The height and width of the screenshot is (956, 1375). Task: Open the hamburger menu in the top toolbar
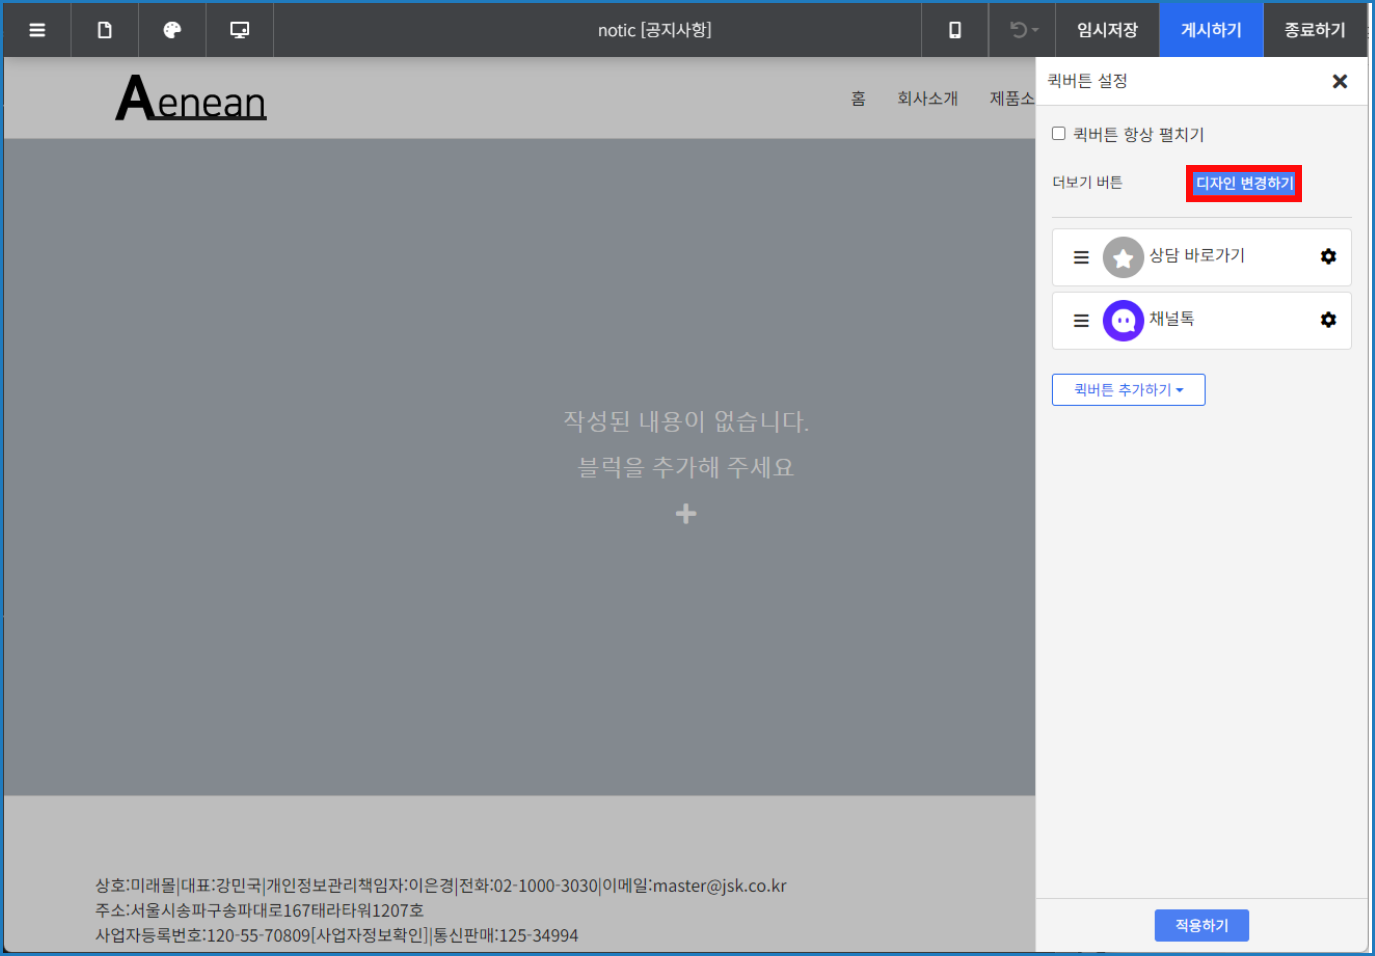coord(37,29)
